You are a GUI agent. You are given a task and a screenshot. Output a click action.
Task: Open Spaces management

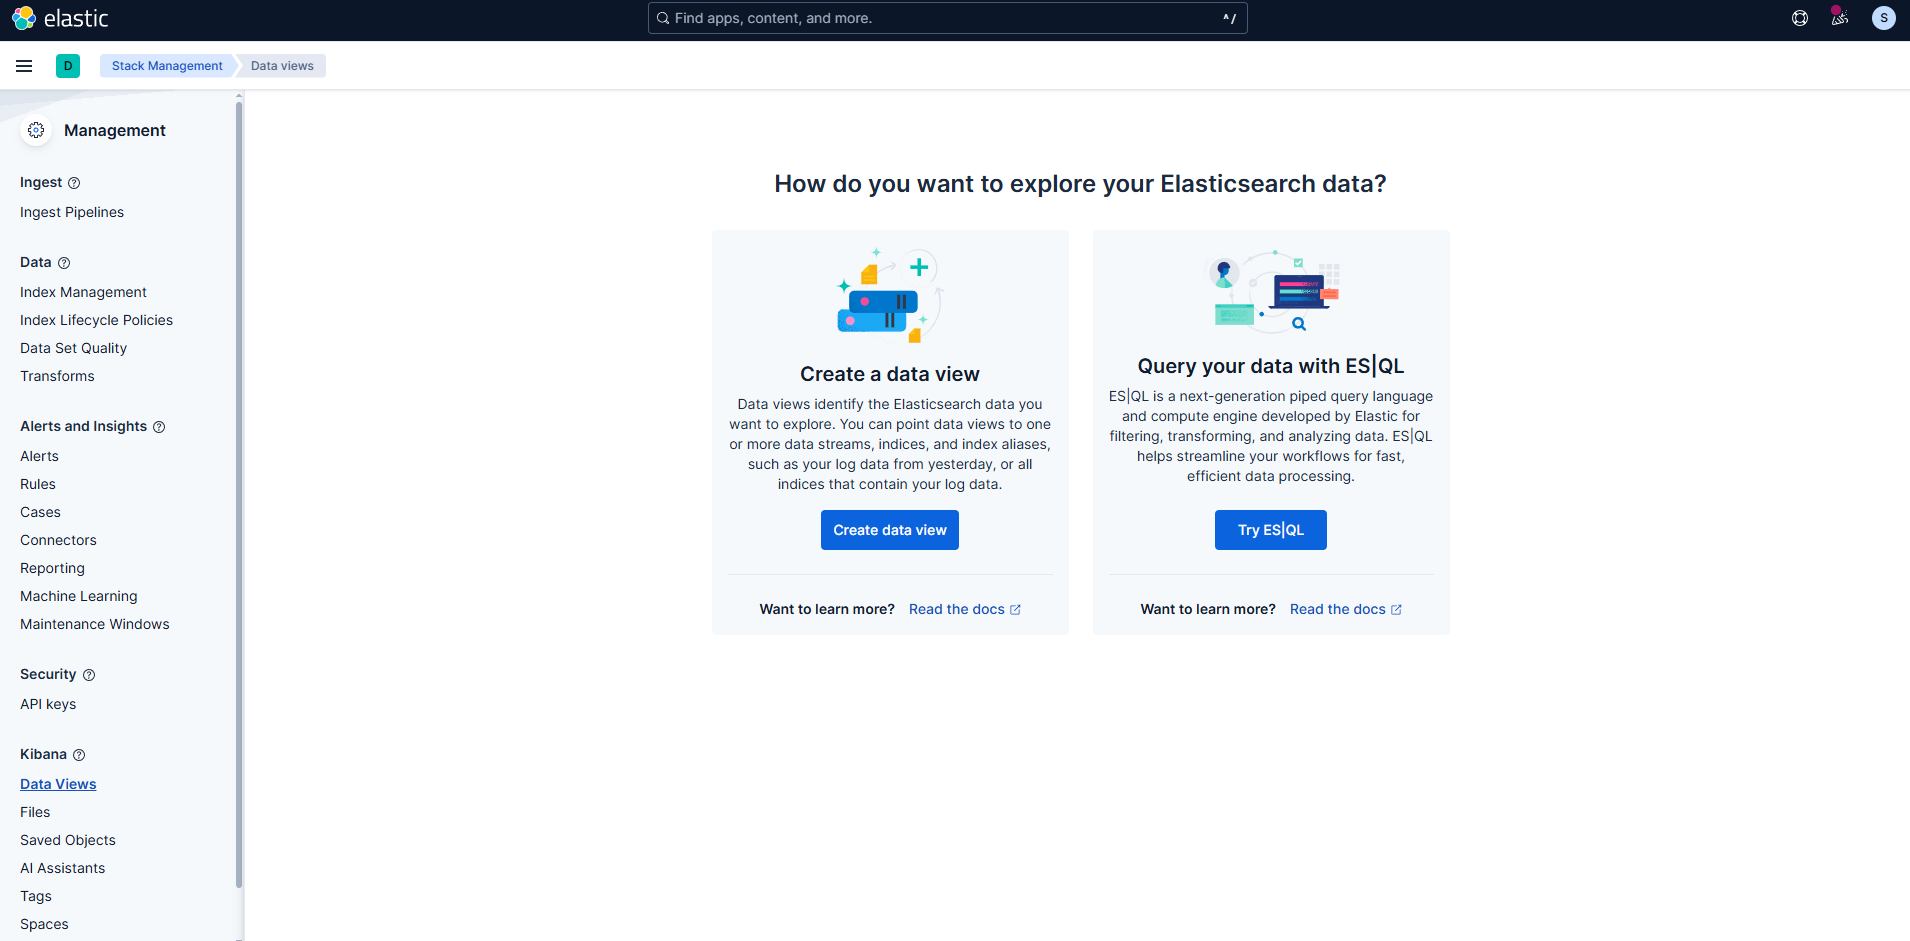pos(44,924)
